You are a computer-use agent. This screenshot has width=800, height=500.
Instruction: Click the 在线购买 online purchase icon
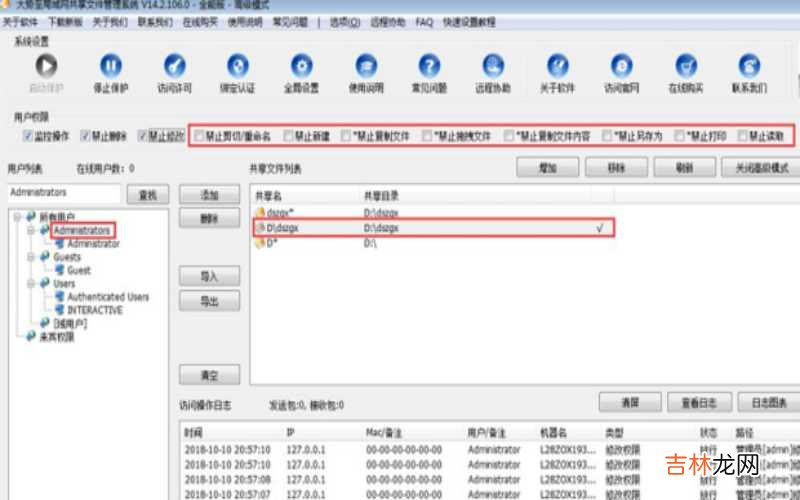click(686, 66)
